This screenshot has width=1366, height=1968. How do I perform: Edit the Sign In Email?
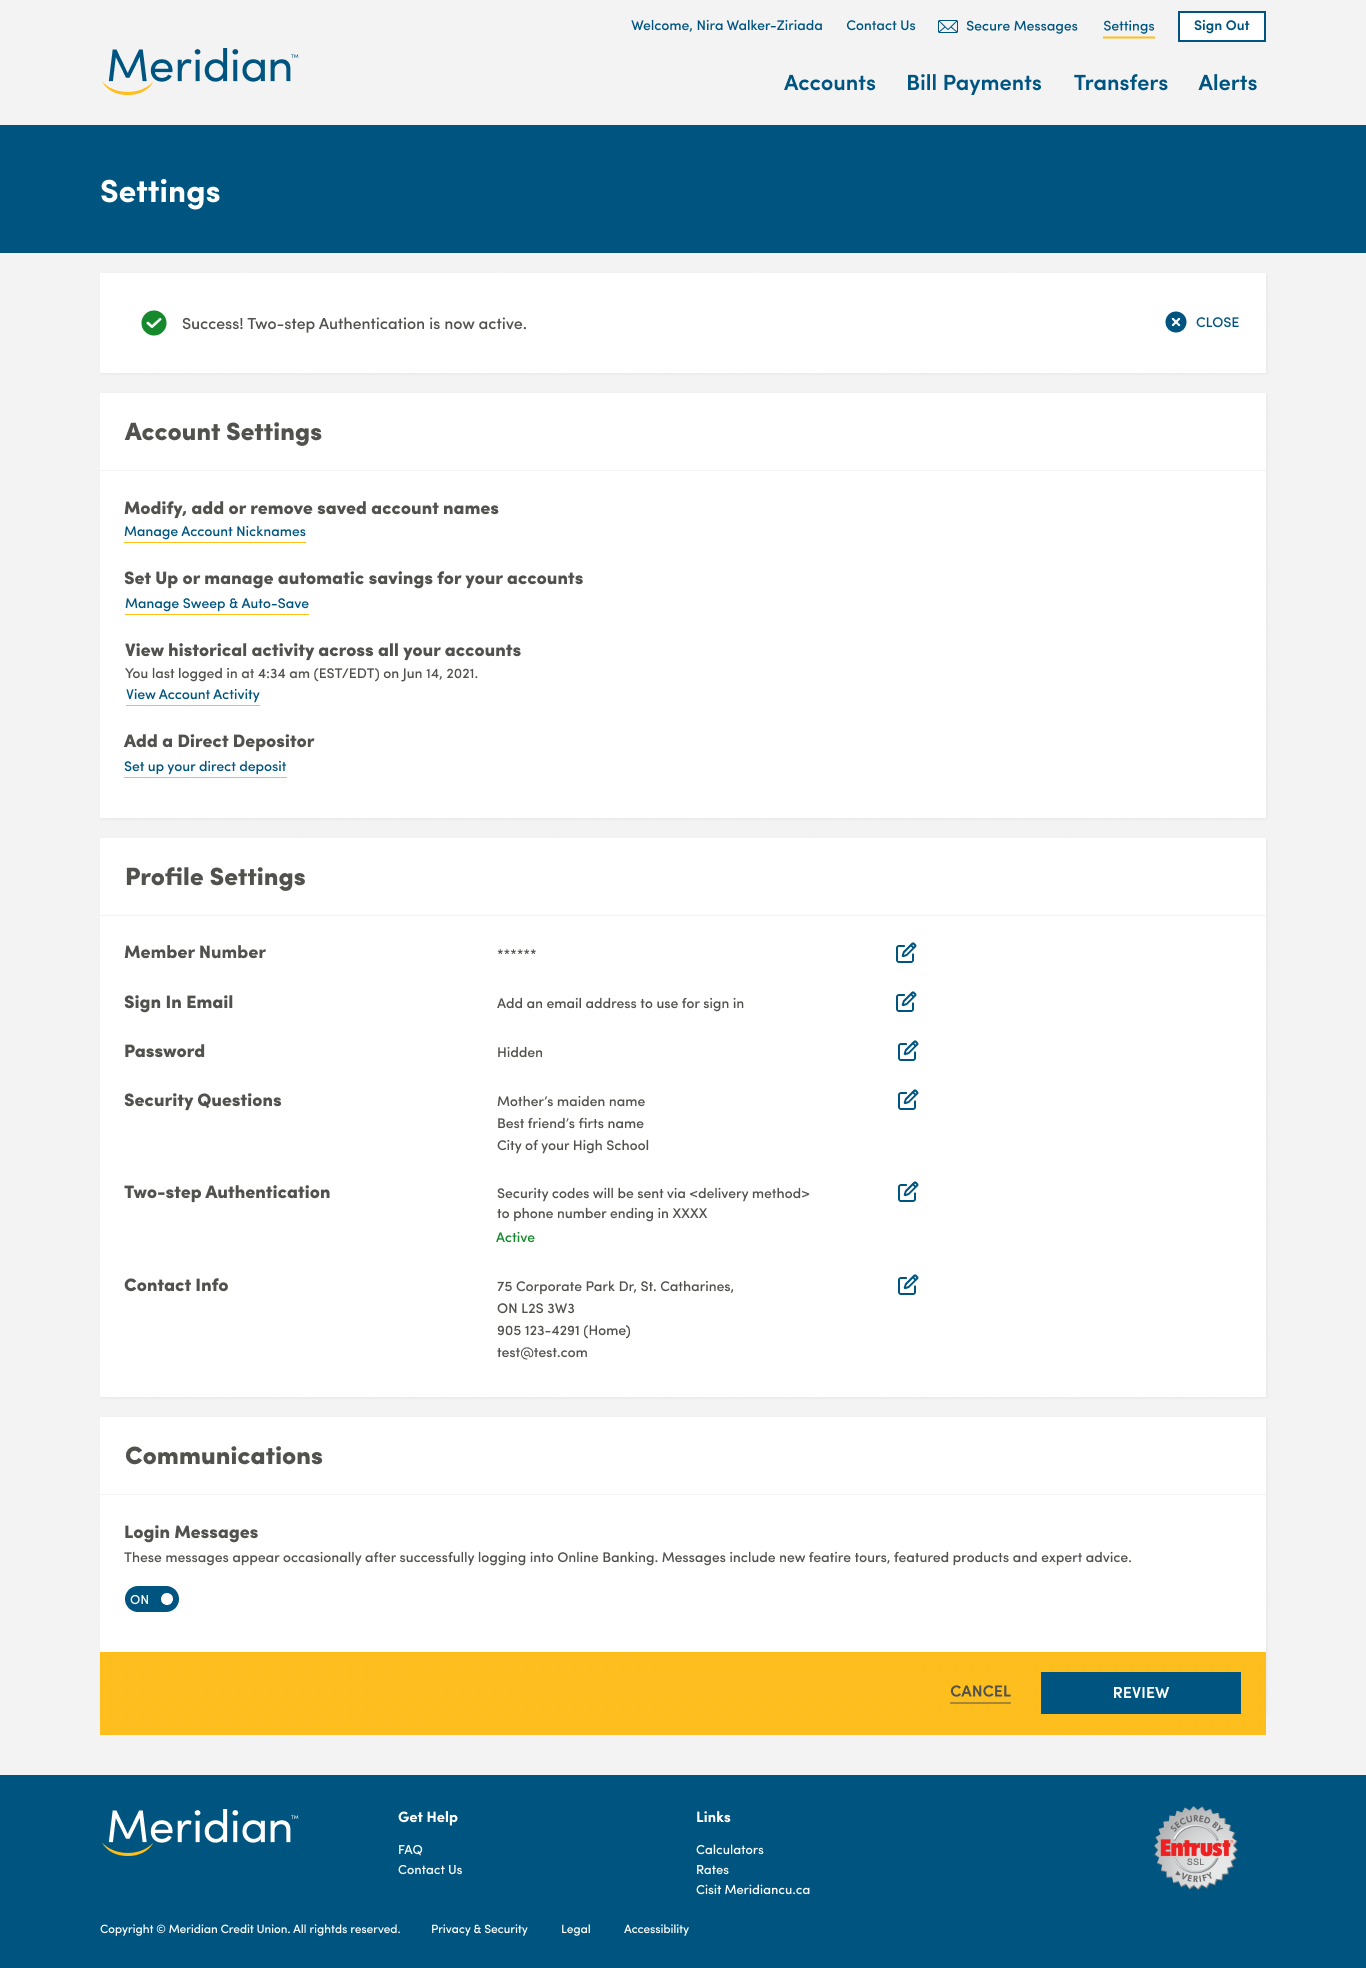pyautogui.click(x=906, y=1002)
